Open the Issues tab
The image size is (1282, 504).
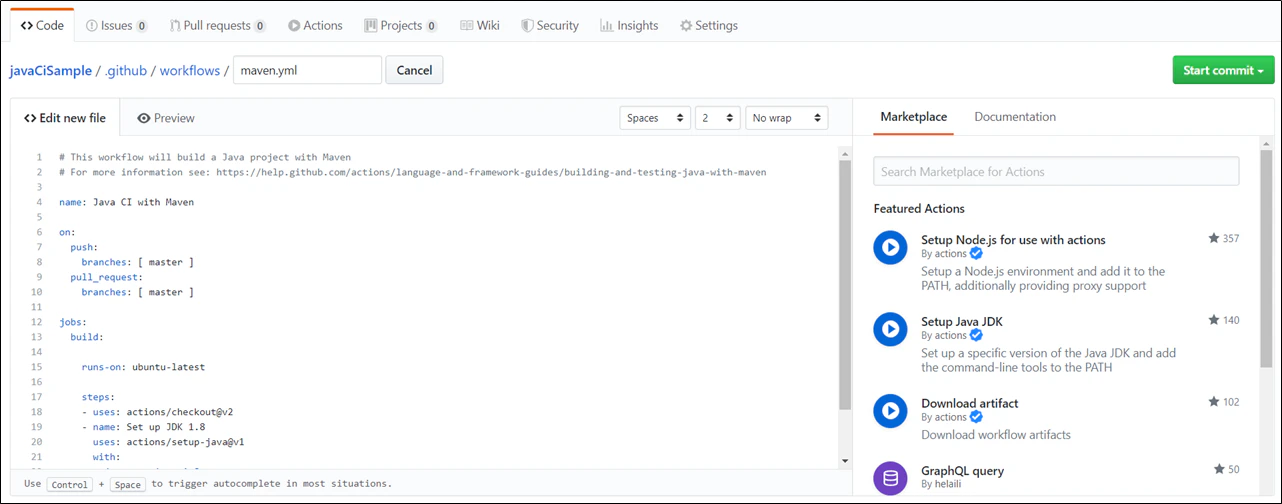coord(117,25)
